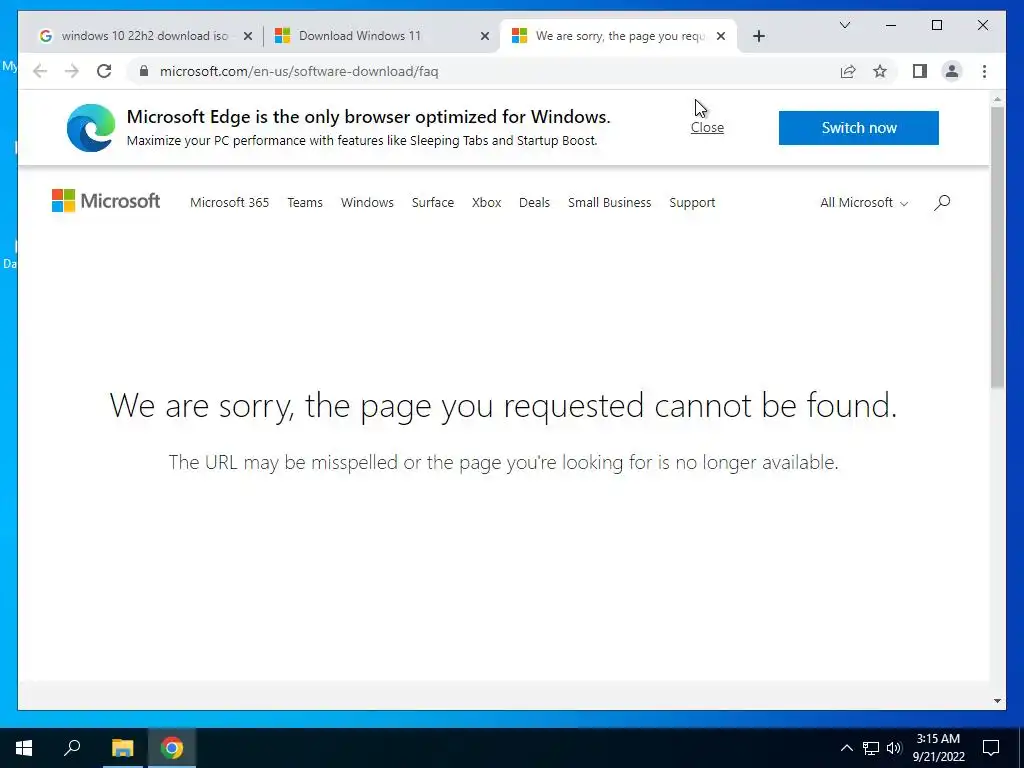Click the browser forward arrow
Viewport: 1024px width, 768px height.
[x=72, y=71]
